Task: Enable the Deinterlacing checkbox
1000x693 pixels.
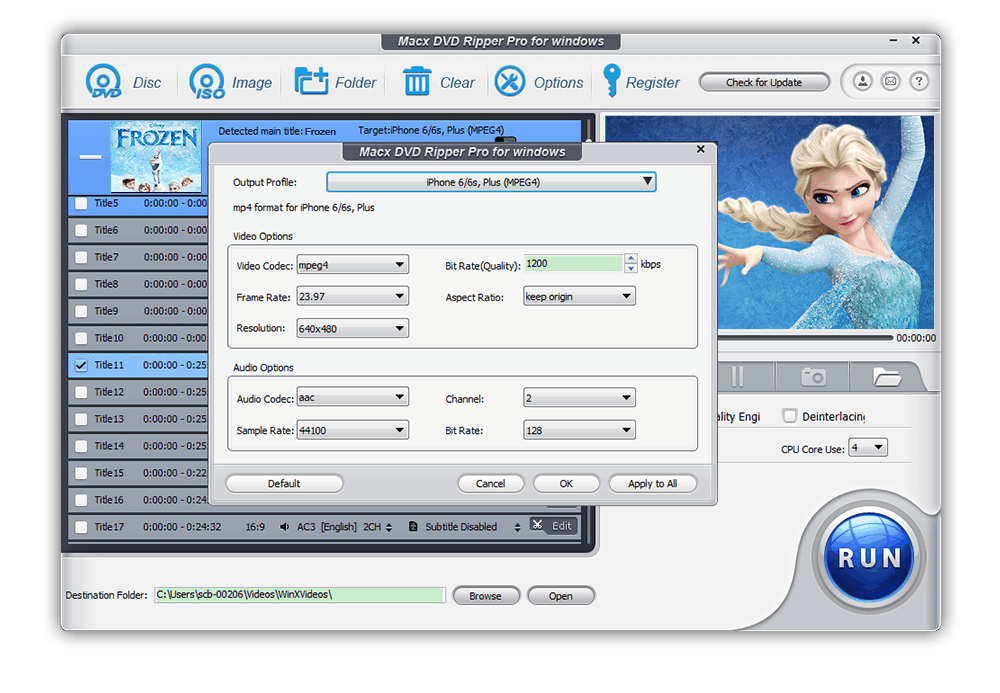Action: coord(790,416)
